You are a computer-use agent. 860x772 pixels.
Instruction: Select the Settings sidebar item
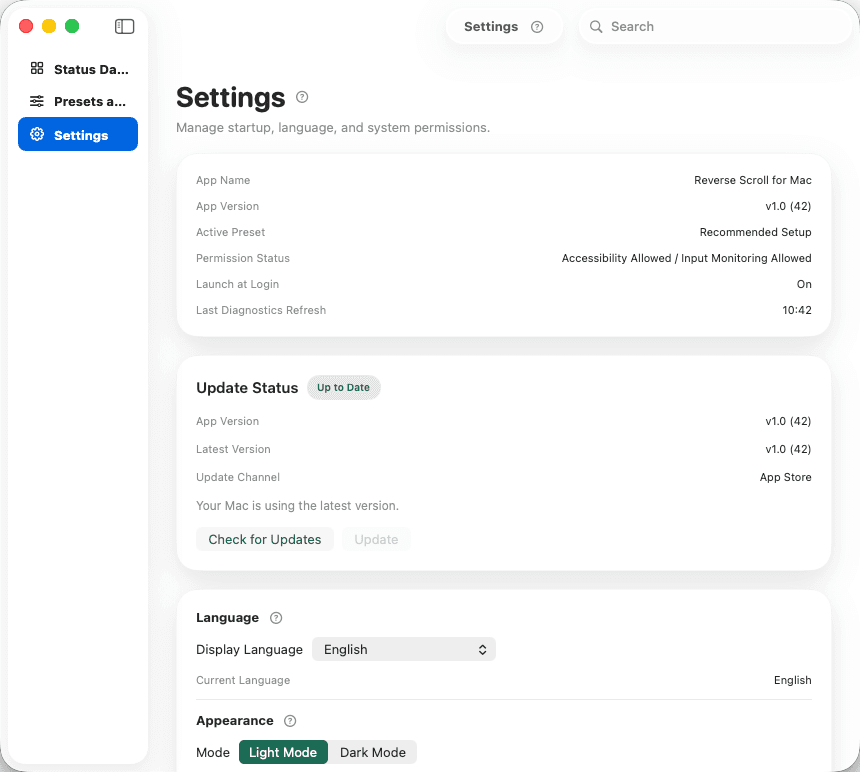pyautogui.click(x=78, y=134)
